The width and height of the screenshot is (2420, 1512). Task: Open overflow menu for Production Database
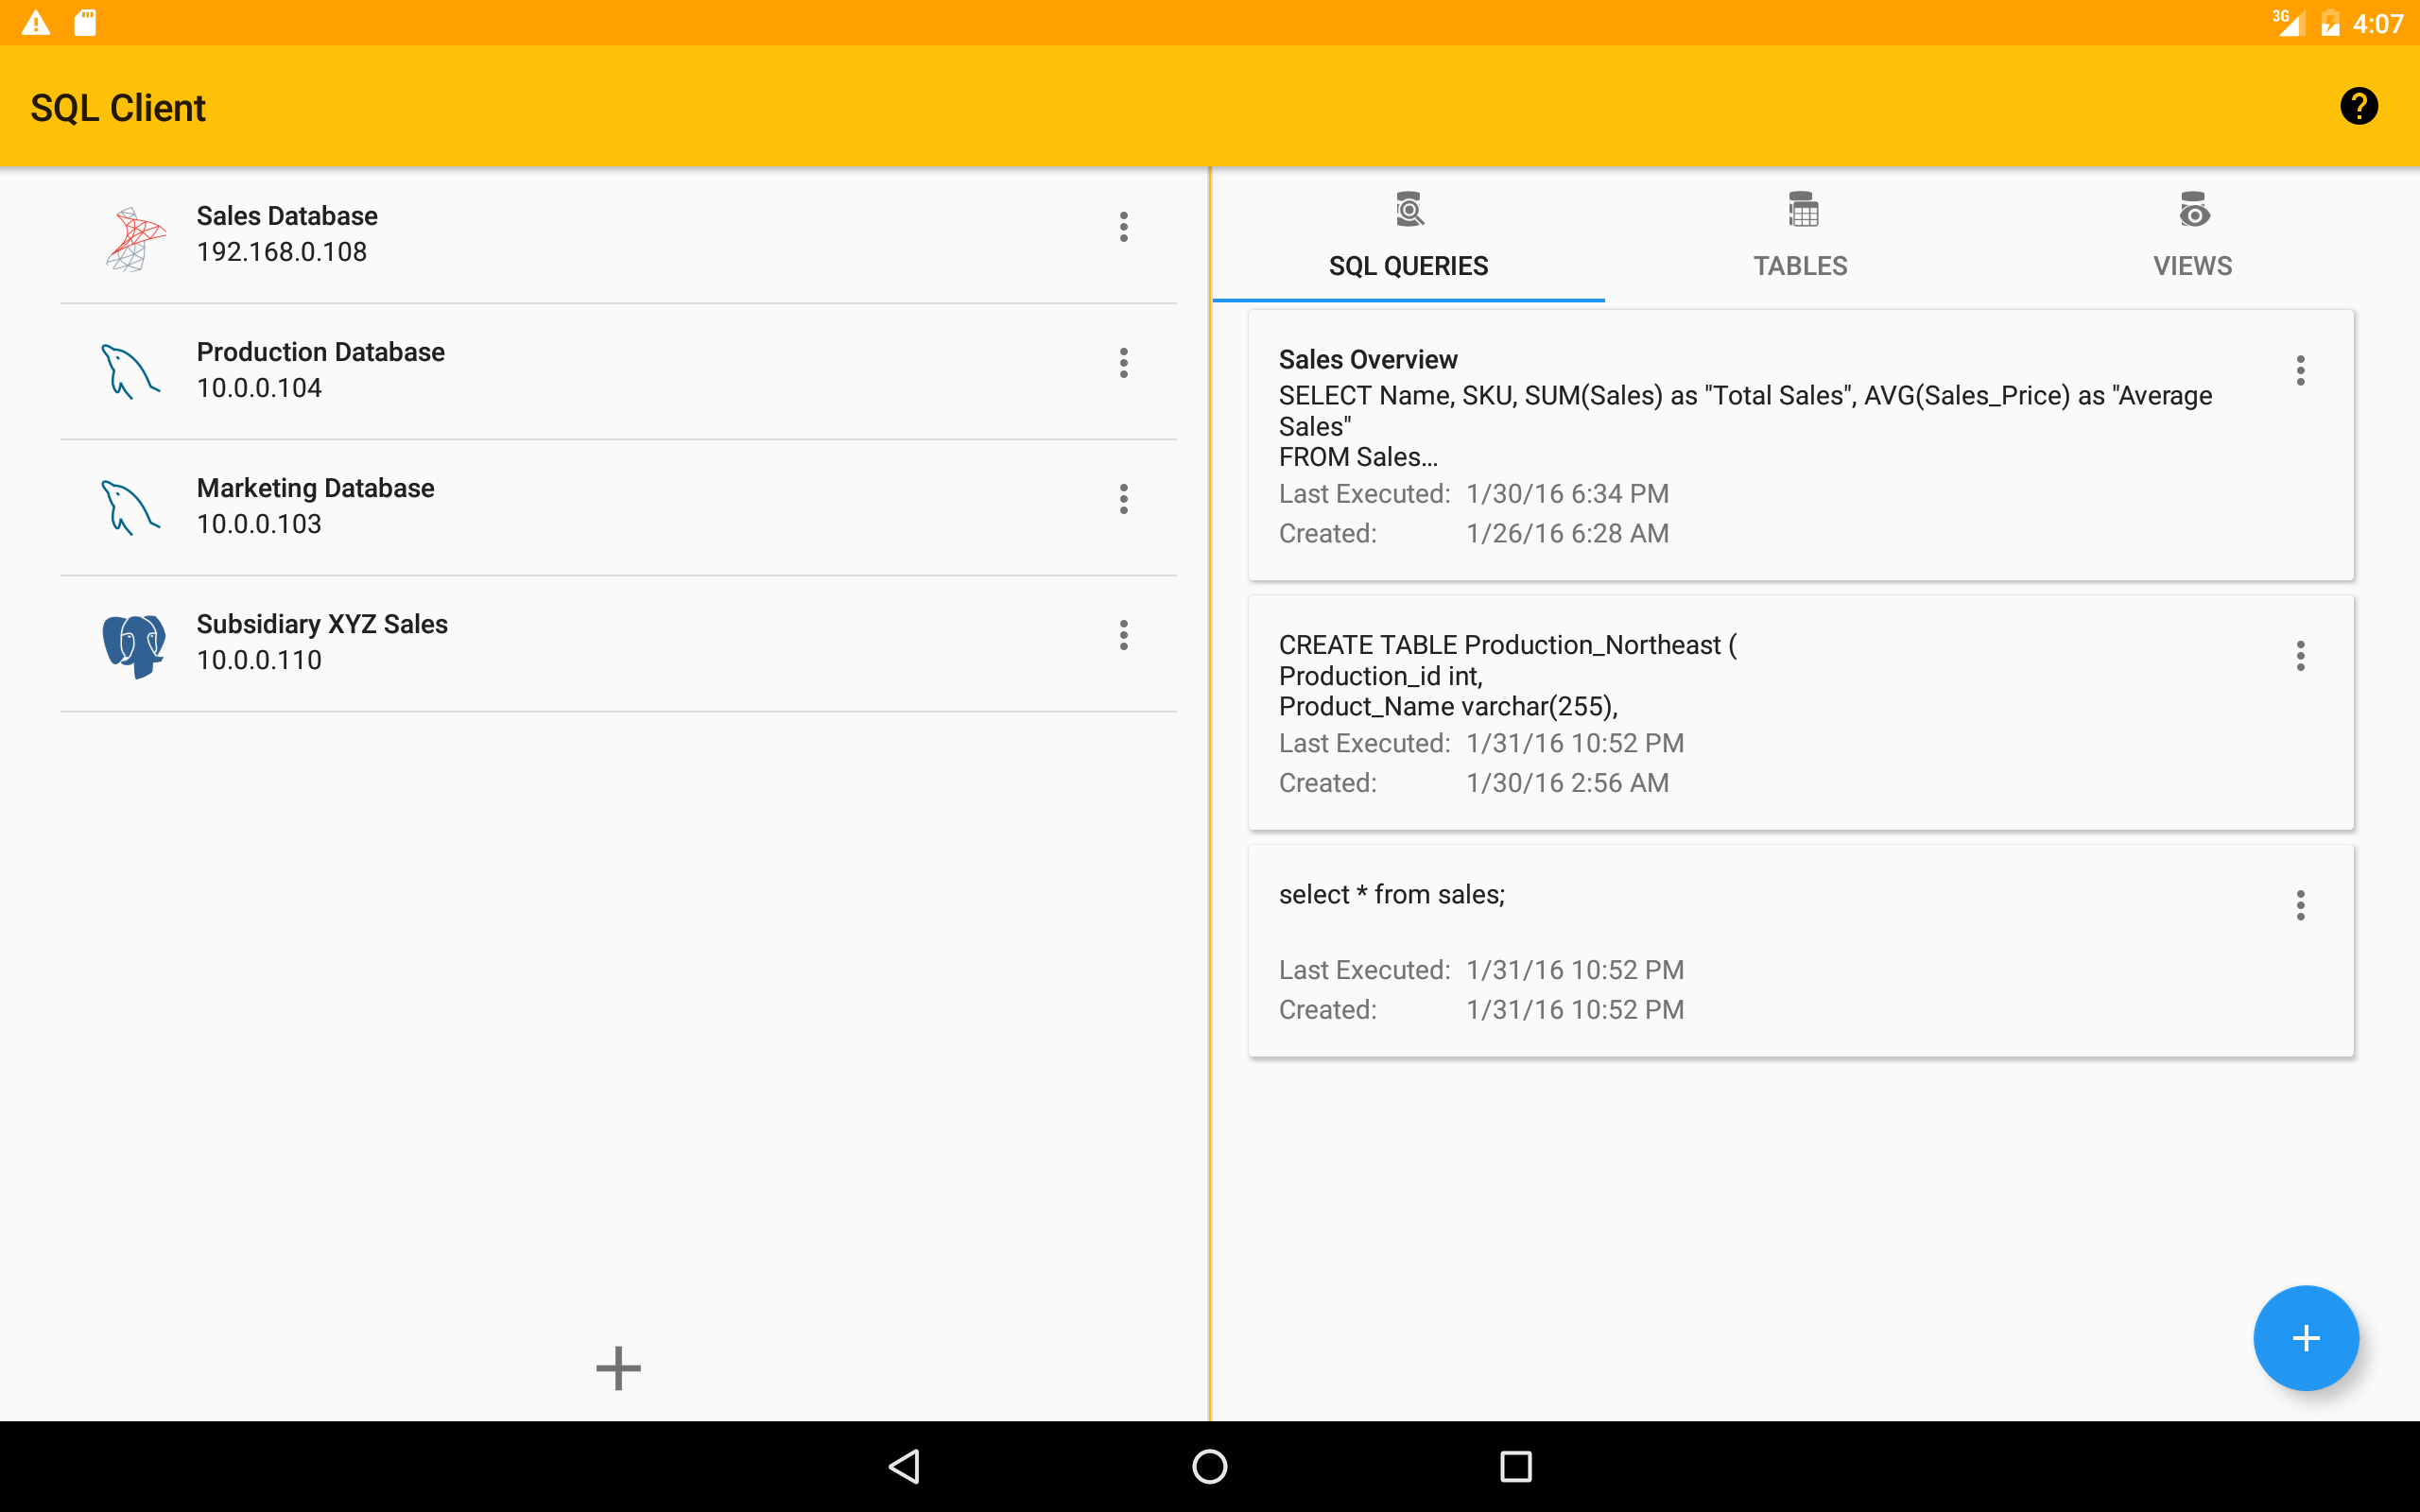pos(1123,363)
